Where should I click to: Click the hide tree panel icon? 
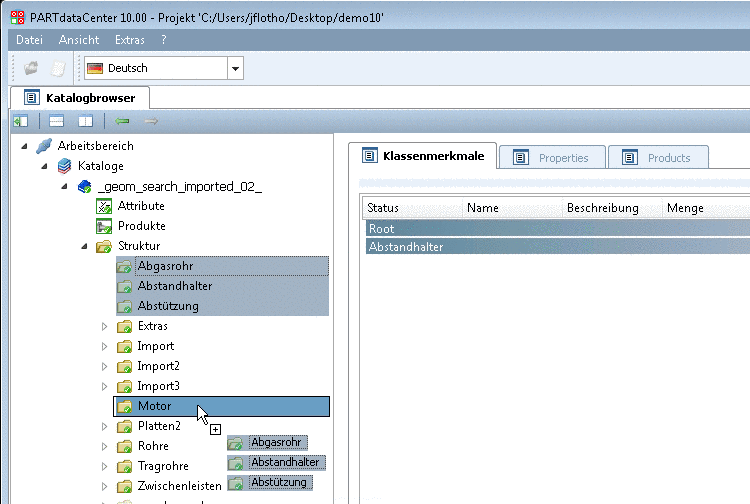click(x=21, y=121)
